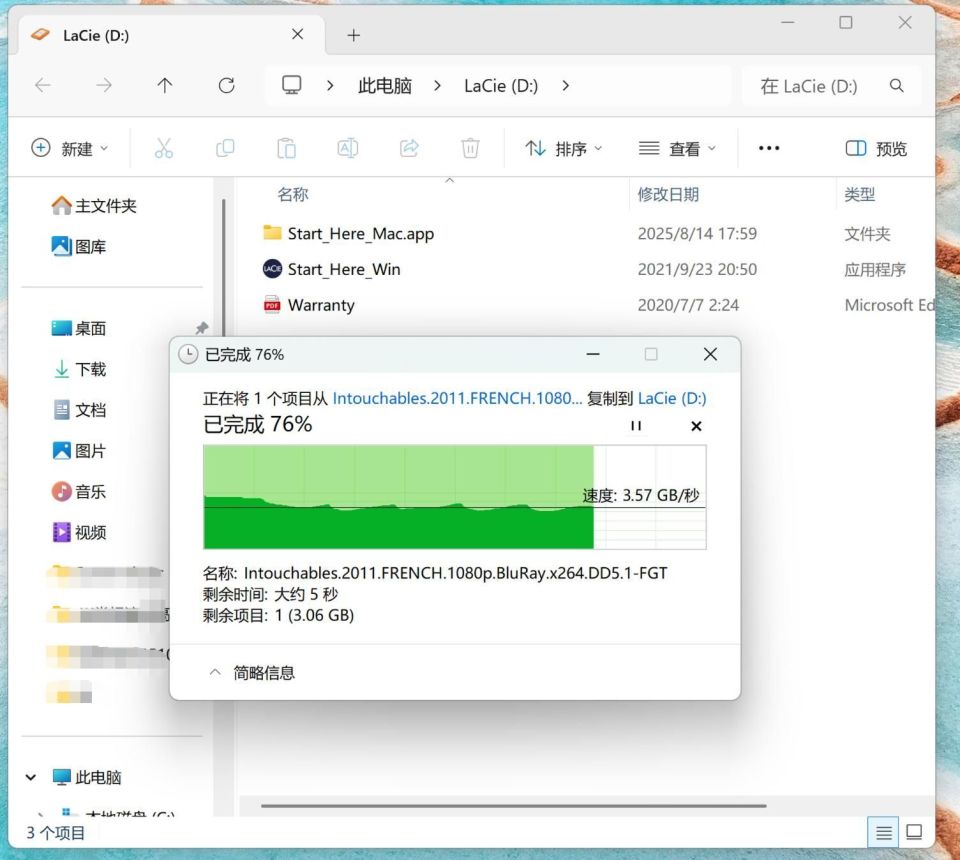Go forward with the right arrow button
This screenshot has width=960, height=860.
tap(104, 85)
